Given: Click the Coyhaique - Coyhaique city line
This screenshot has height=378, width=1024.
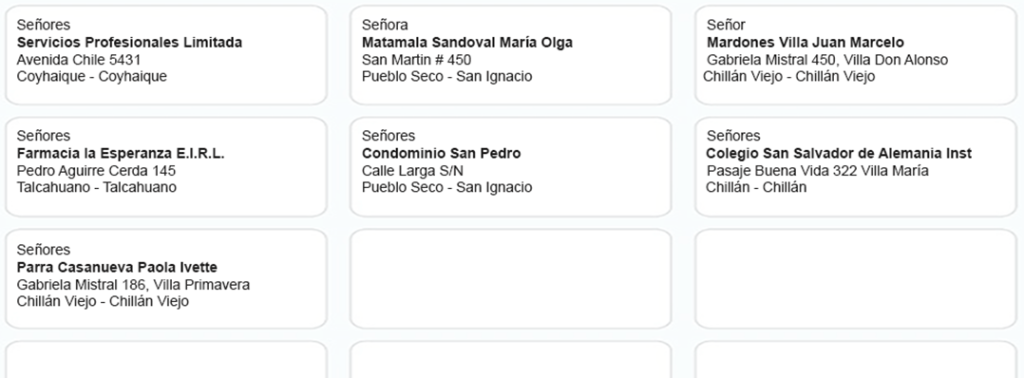Looking at the screenshot, I should pyautogui.click(x=91, y=76).
